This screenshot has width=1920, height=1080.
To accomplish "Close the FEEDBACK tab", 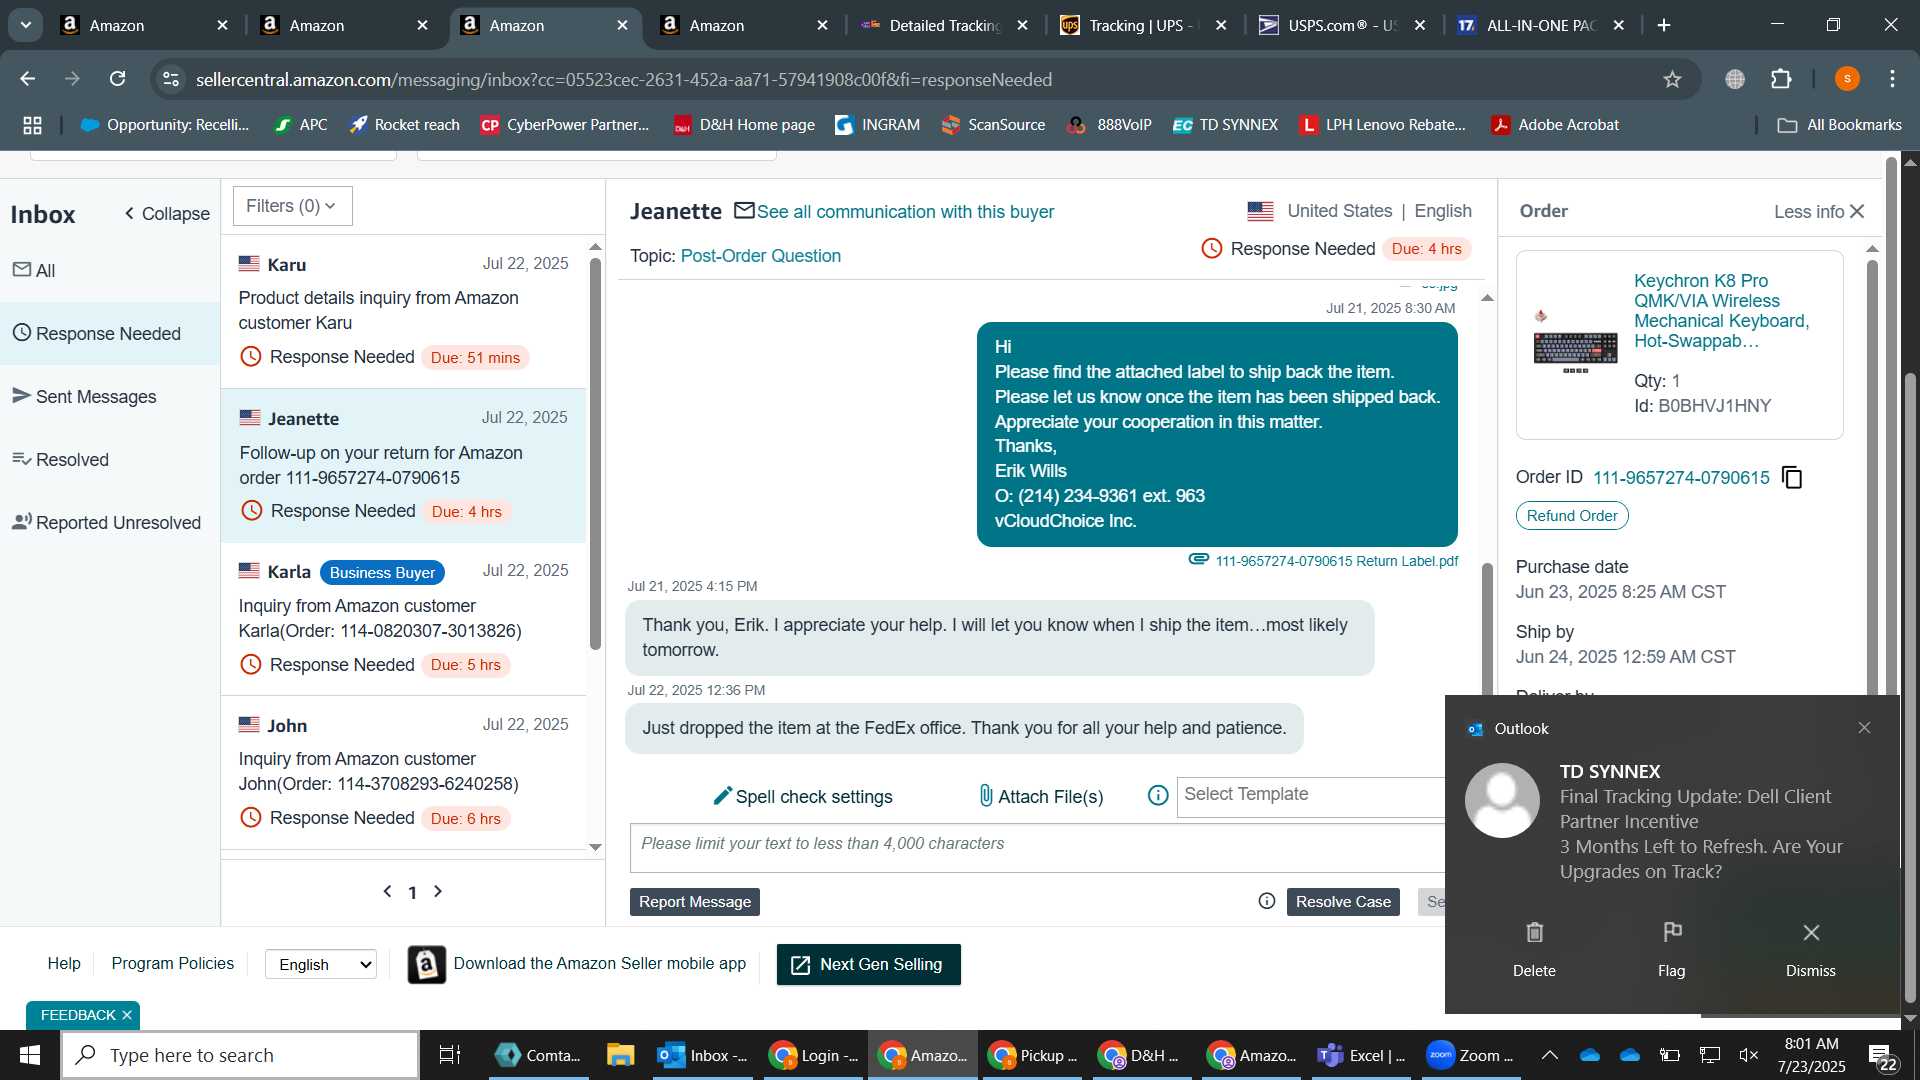I will coord(127,1015).
